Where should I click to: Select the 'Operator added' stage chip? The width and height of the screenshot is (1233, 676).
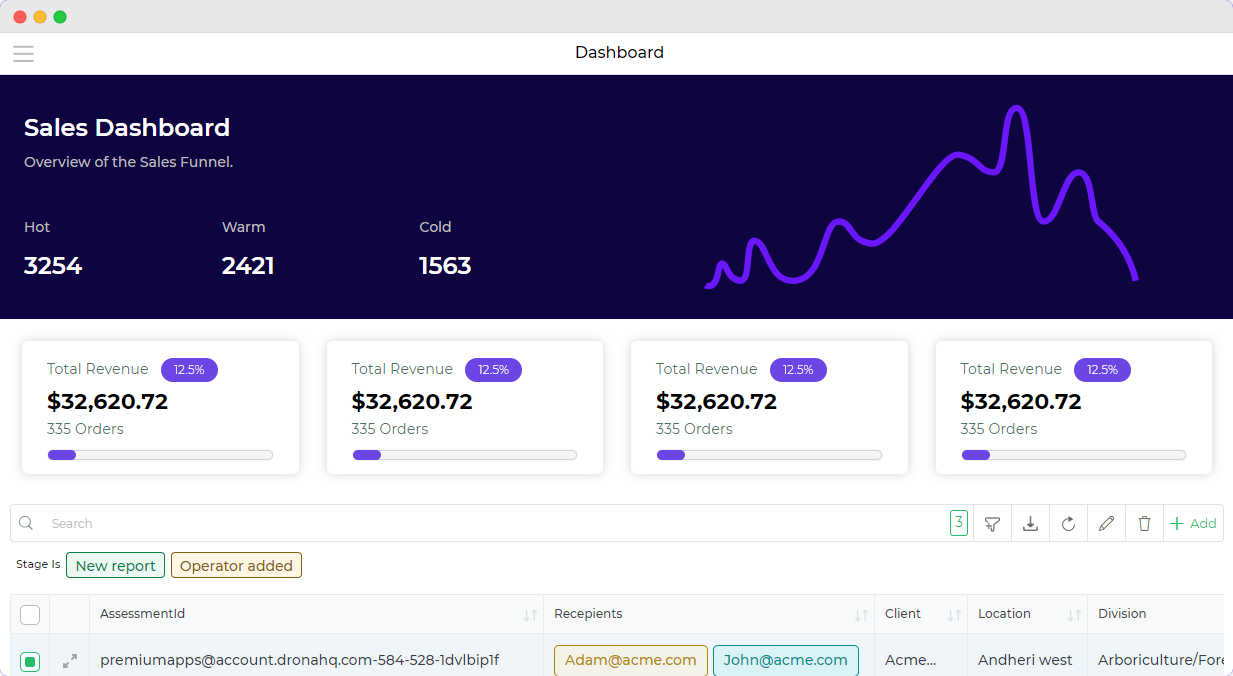coord(236,565)
